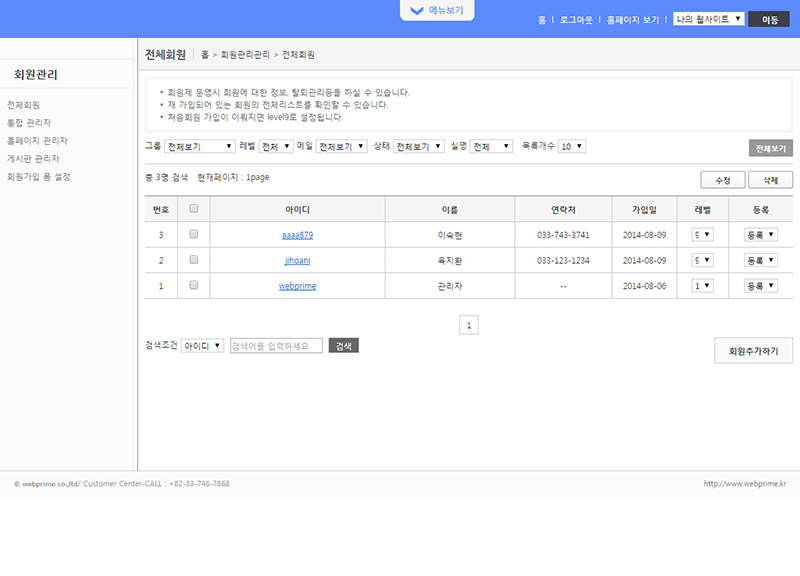Click the 가입일 column header
This screenshot has width=800, height=576.
coord(644,210)
